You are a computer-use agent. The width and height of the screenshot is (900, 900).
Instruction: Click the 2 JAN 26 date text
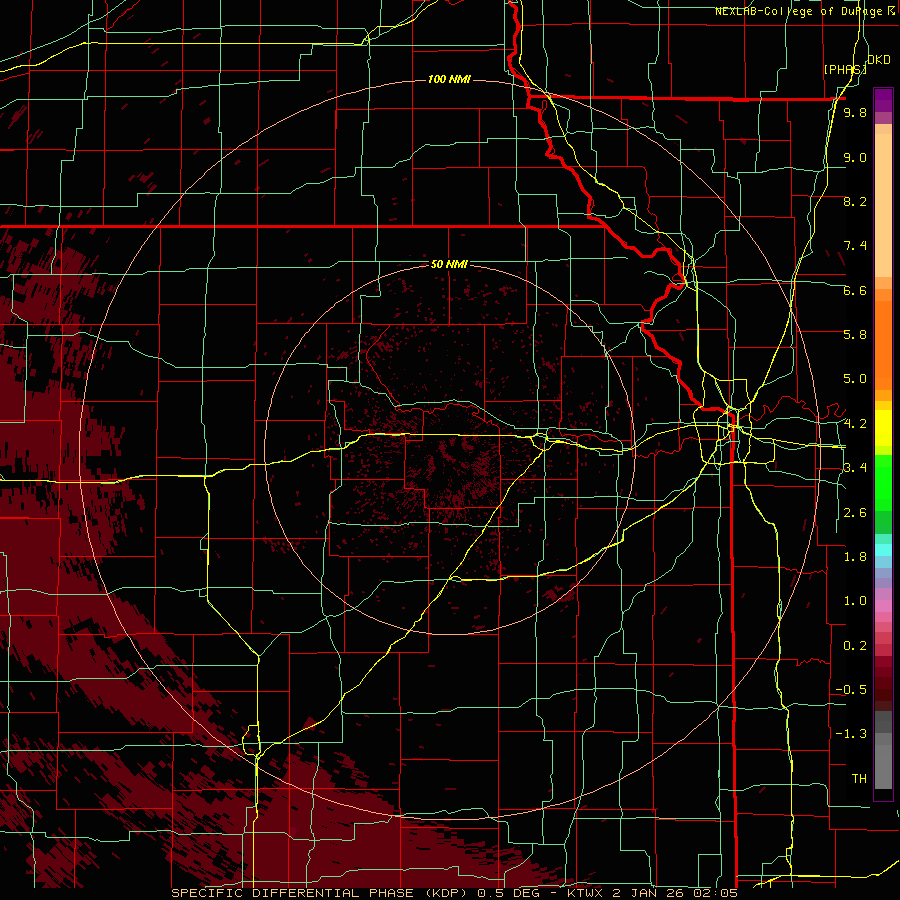[x=649, y=893]
